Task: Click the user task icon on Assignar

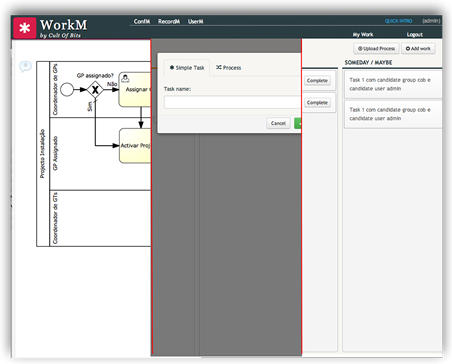Action: tap(125, 79)
